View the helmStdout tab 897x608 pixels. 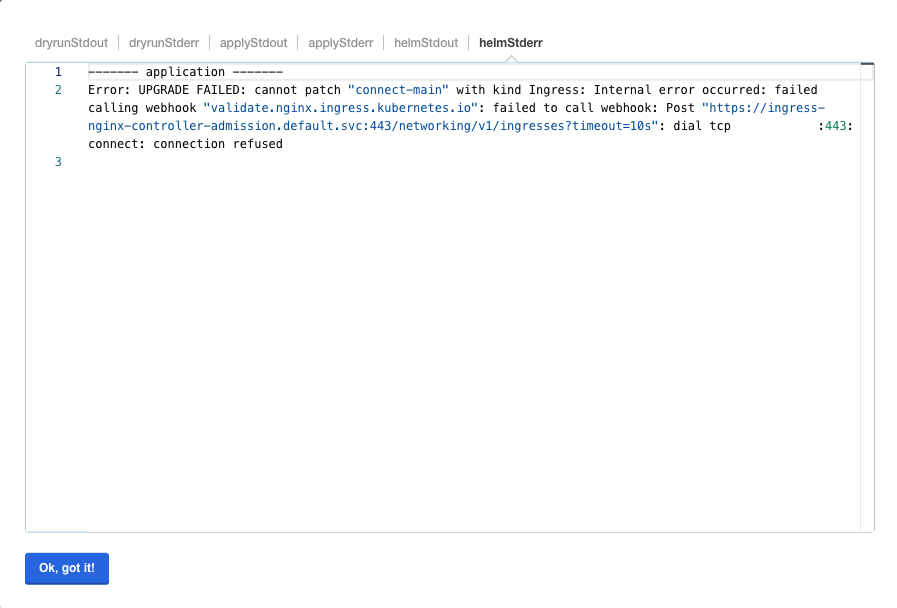[x=426, y=43]
